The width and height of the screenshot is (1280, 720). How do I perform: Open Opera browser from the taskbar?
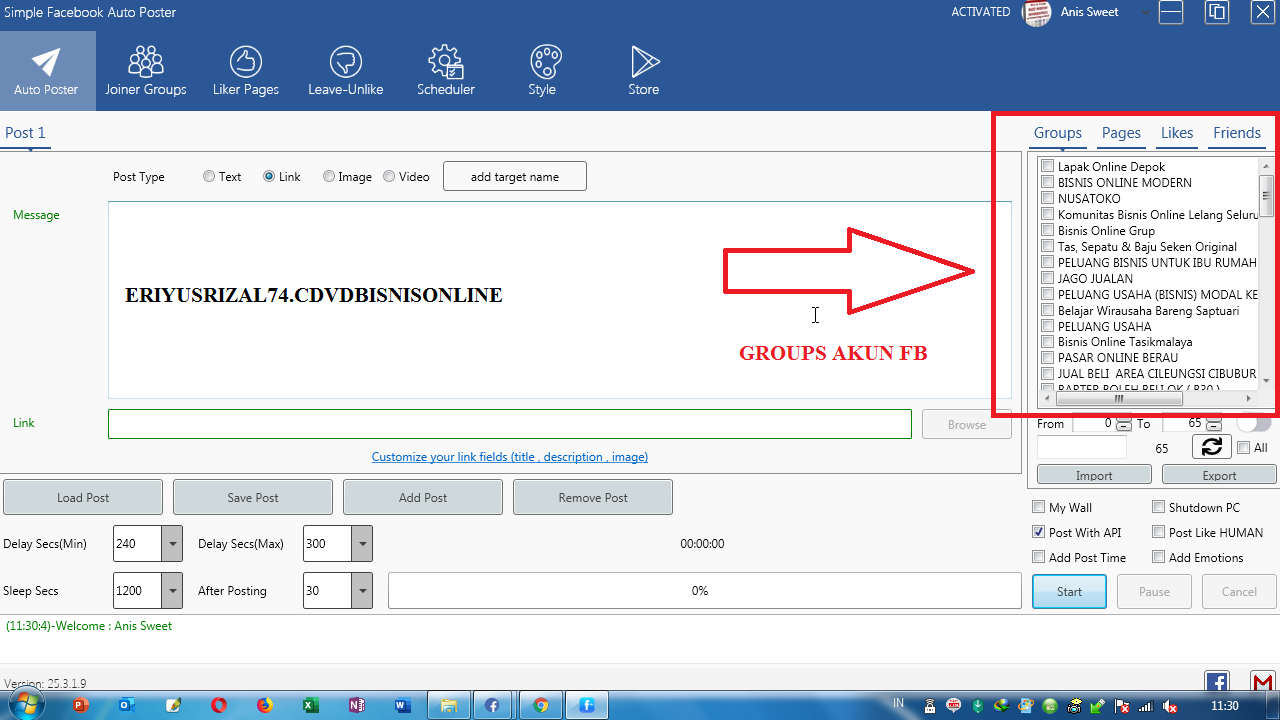point(219,705)
